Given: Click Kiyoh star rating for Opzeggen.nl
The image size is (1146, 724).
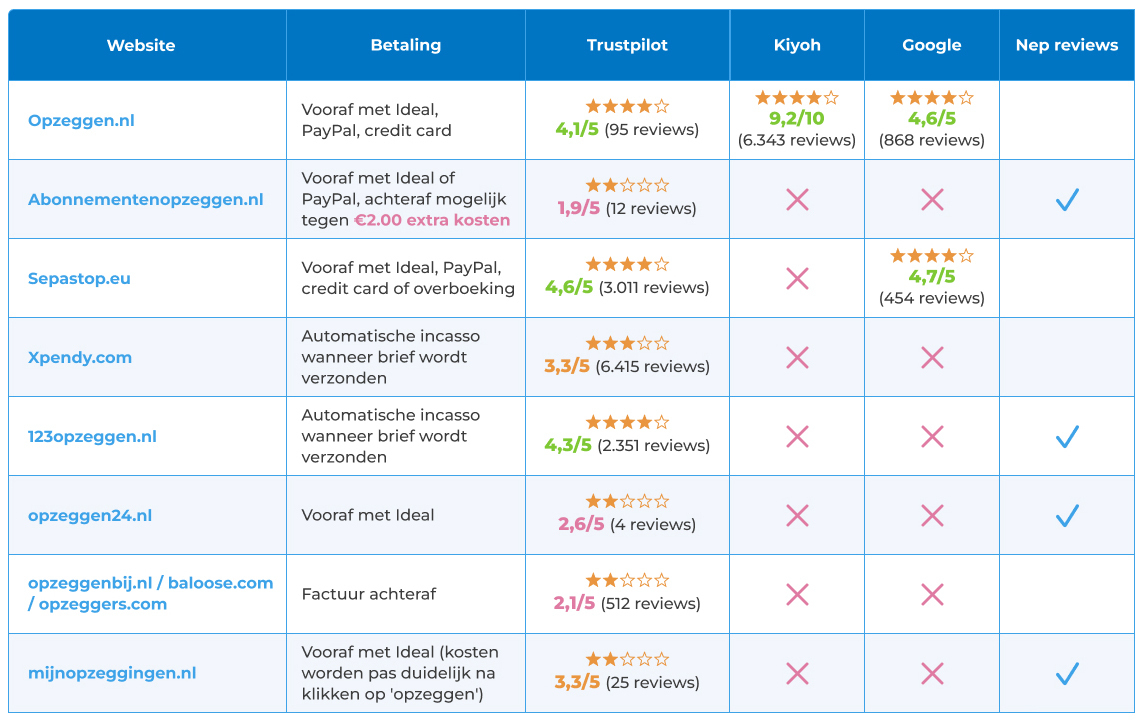Looking at the screenshot, I should click(797, 98).
